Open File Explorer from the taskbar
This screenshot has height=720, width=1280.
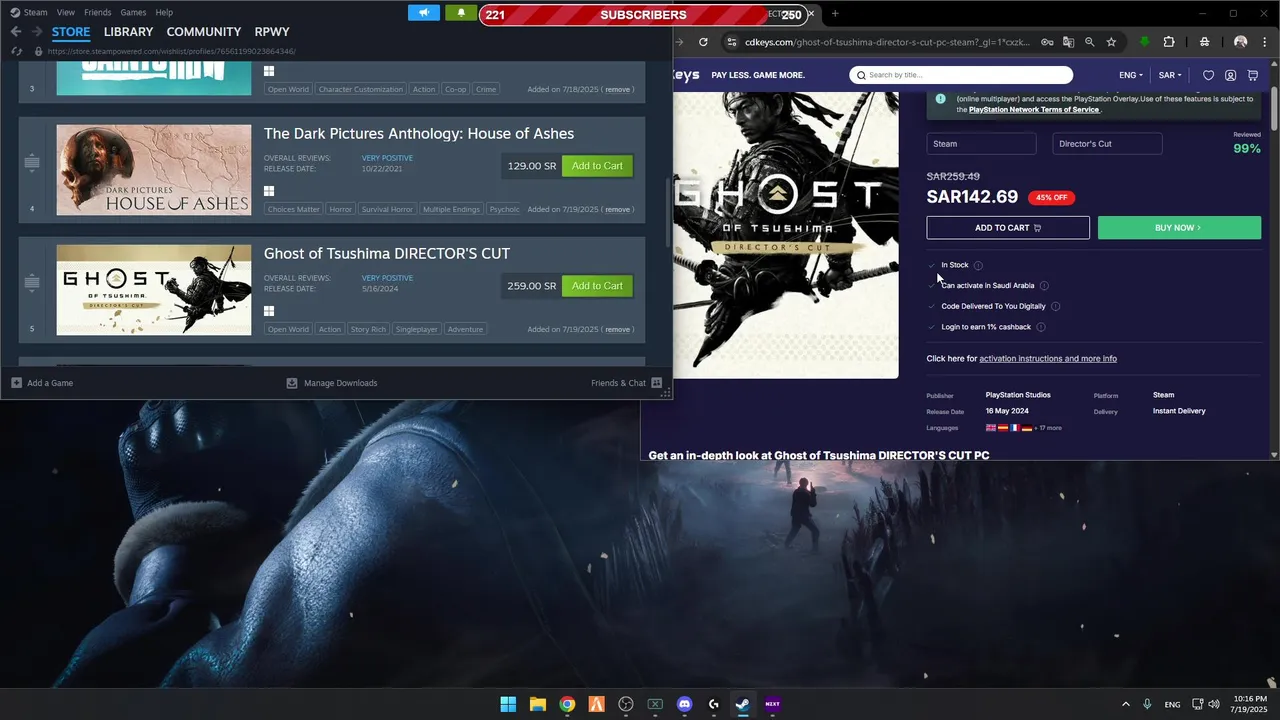[x=537, y=704]
